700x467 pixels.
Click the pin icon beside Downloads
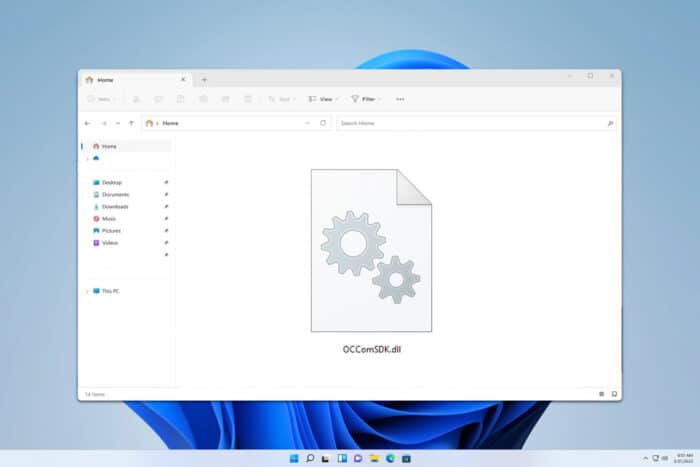[166, 207]
